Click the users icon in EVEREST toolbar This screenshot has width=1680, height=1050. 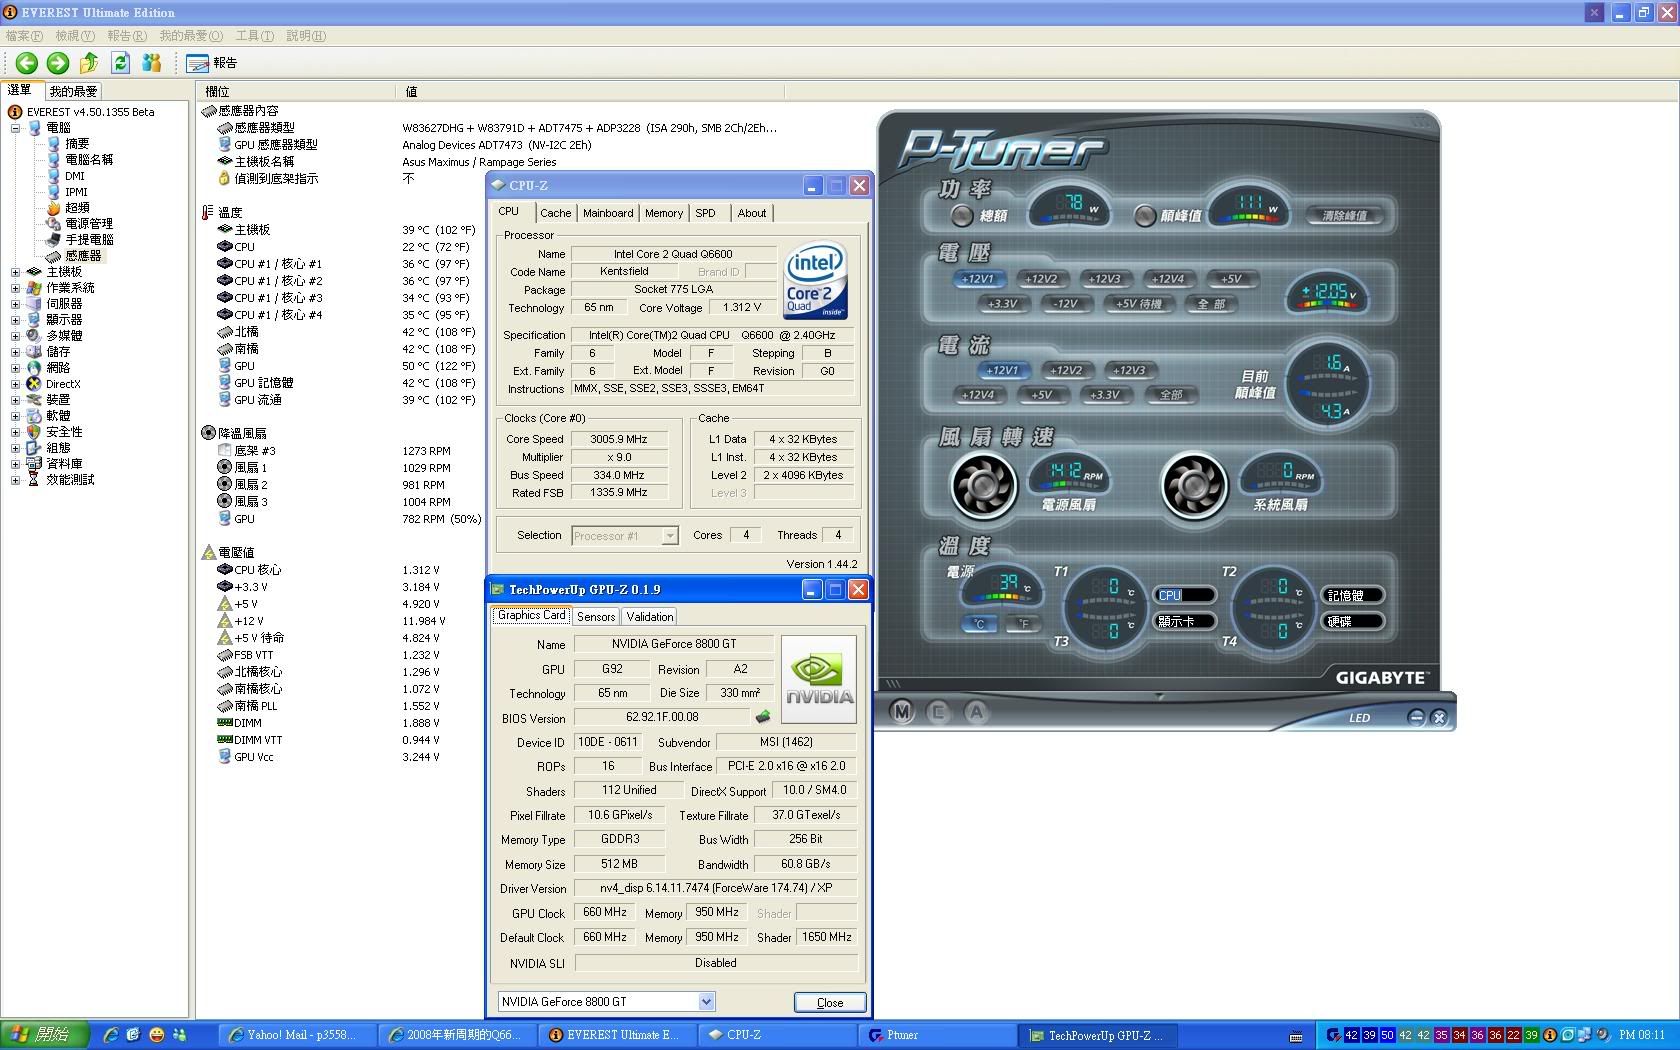point(152,63)
